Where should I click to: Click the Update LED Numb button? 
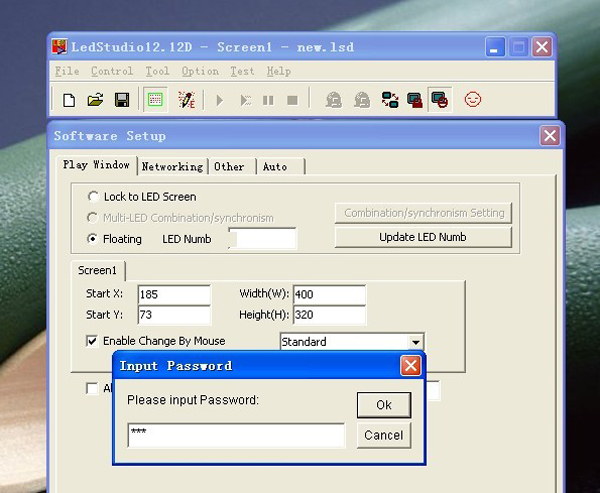(422, 237)
